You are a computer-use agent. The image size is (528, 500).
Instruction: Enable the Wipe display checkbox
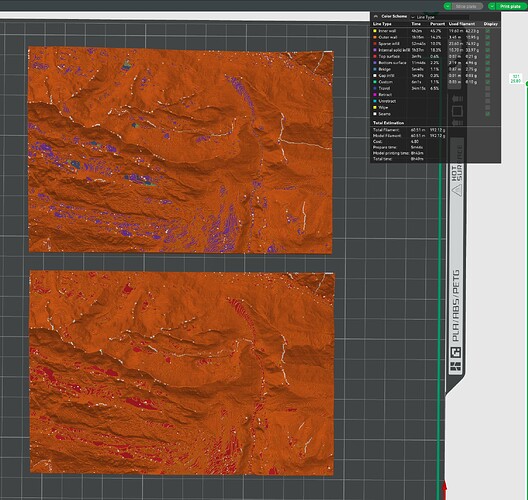(487, 107)
